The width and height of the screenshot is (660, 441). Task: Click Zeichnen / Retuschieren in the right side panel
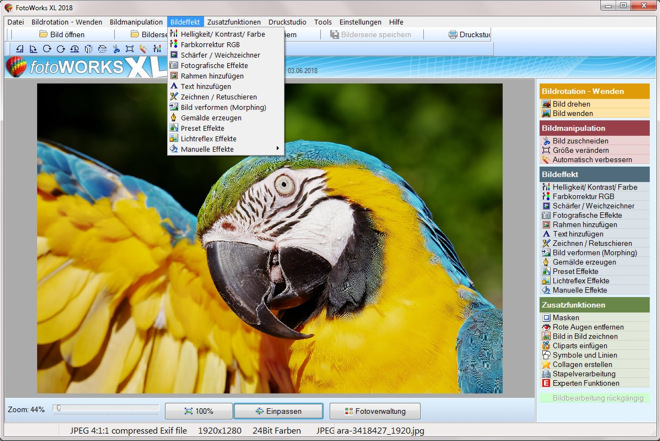click(x=594, y=243)
